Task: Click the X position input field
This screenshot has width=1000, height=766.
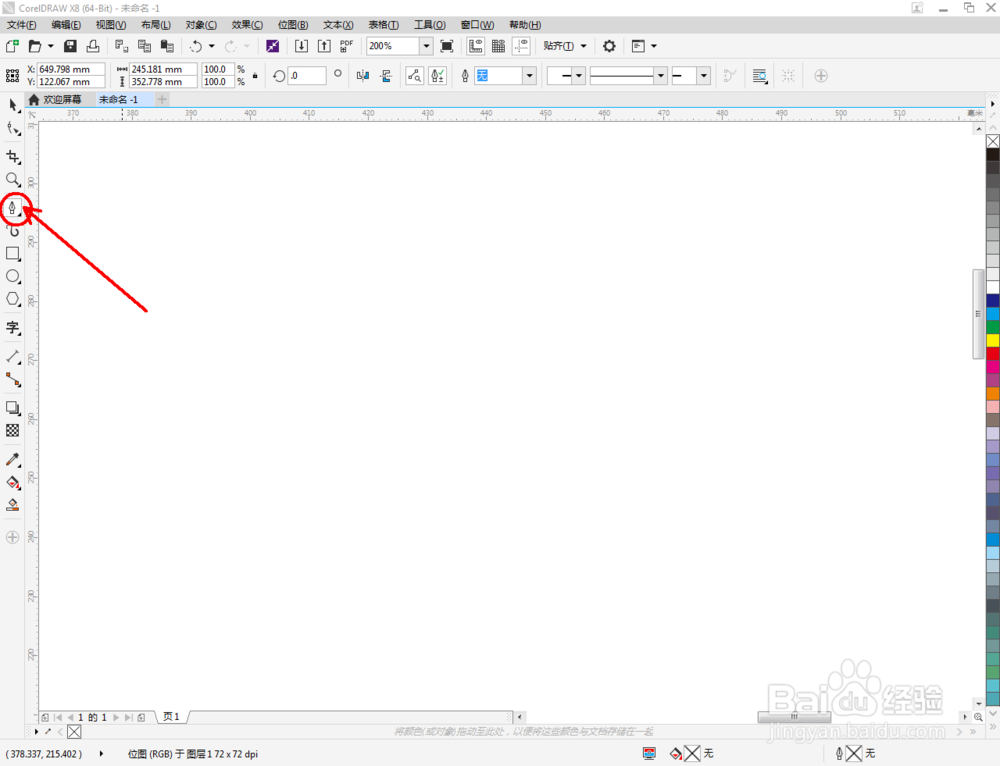Action: click(x=71, y=69)
